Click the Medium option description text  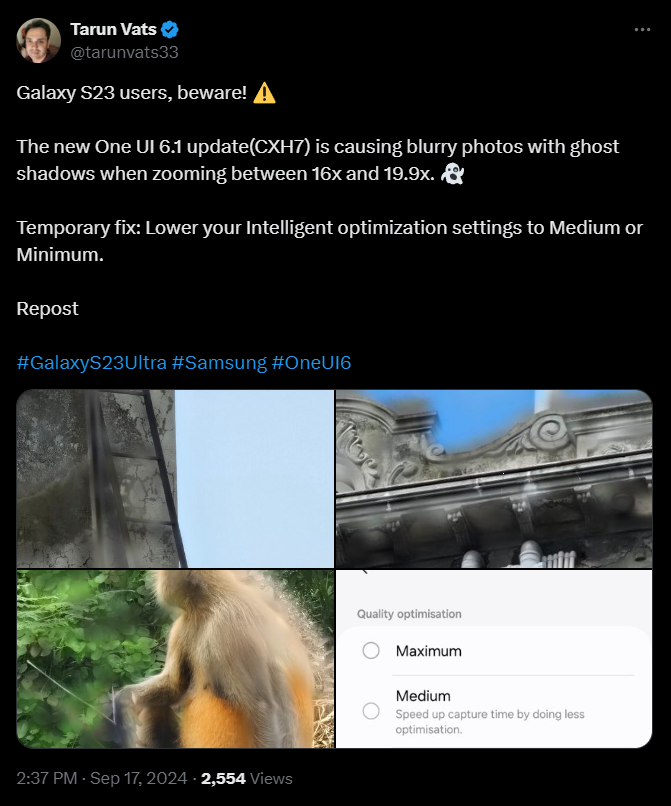pos(490,722)
